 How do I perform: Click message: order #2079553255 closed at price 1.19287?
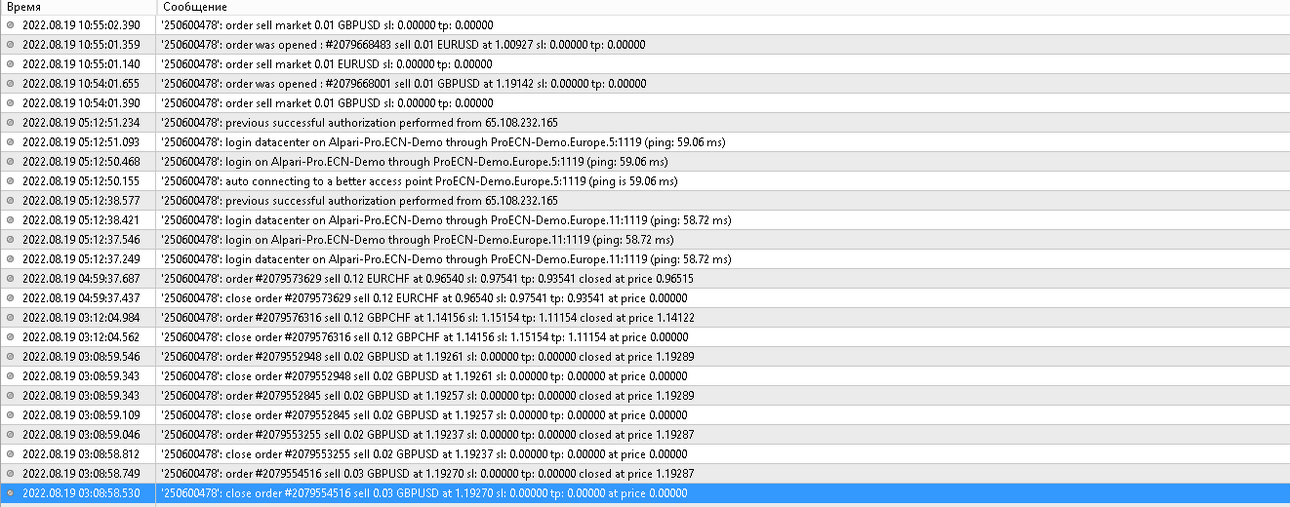point(427,435)
